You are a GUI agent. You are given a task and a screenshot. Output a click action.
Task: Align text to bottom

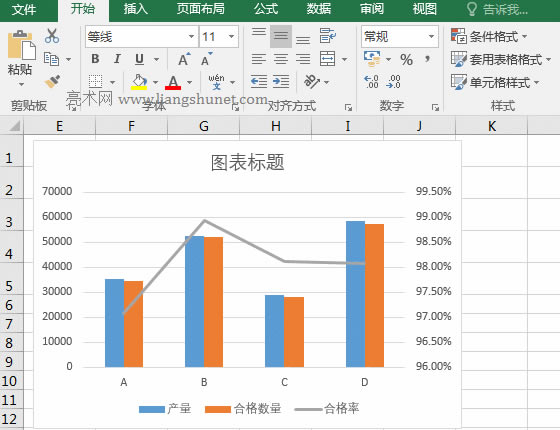pyautogui.click(x=303, y=40)
